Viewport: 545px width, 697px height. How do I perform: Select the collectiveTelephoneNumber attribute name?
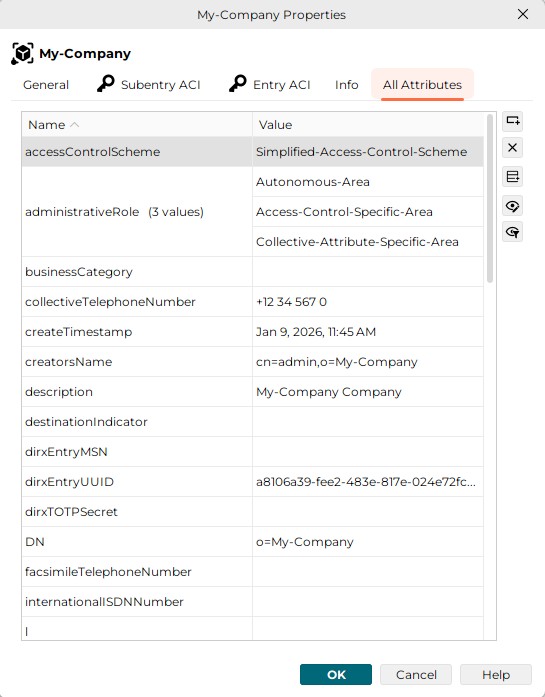click(137, 302)
